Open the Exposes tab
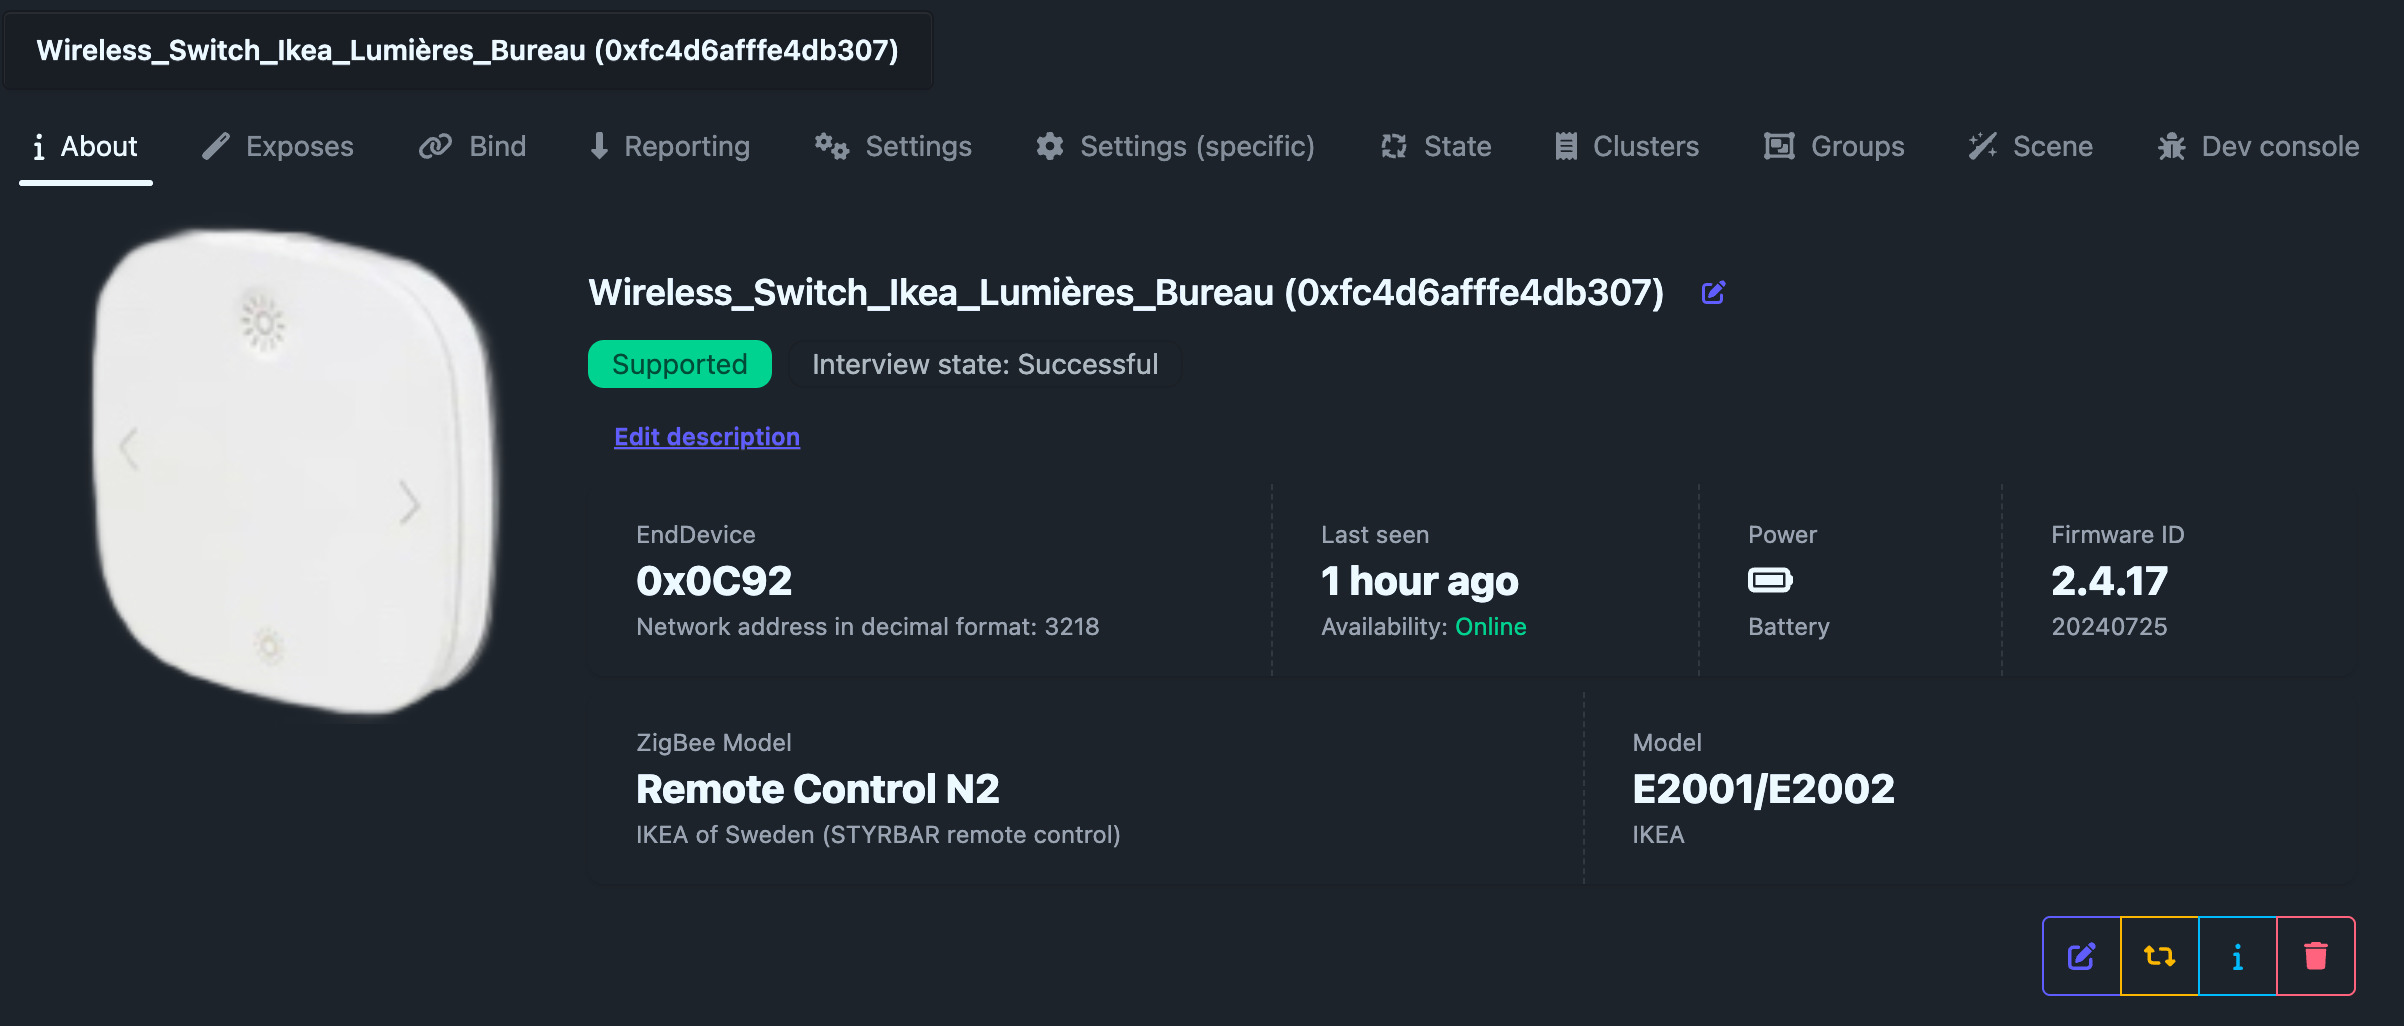This screenshot has height=1026, width=2404. 277,147
